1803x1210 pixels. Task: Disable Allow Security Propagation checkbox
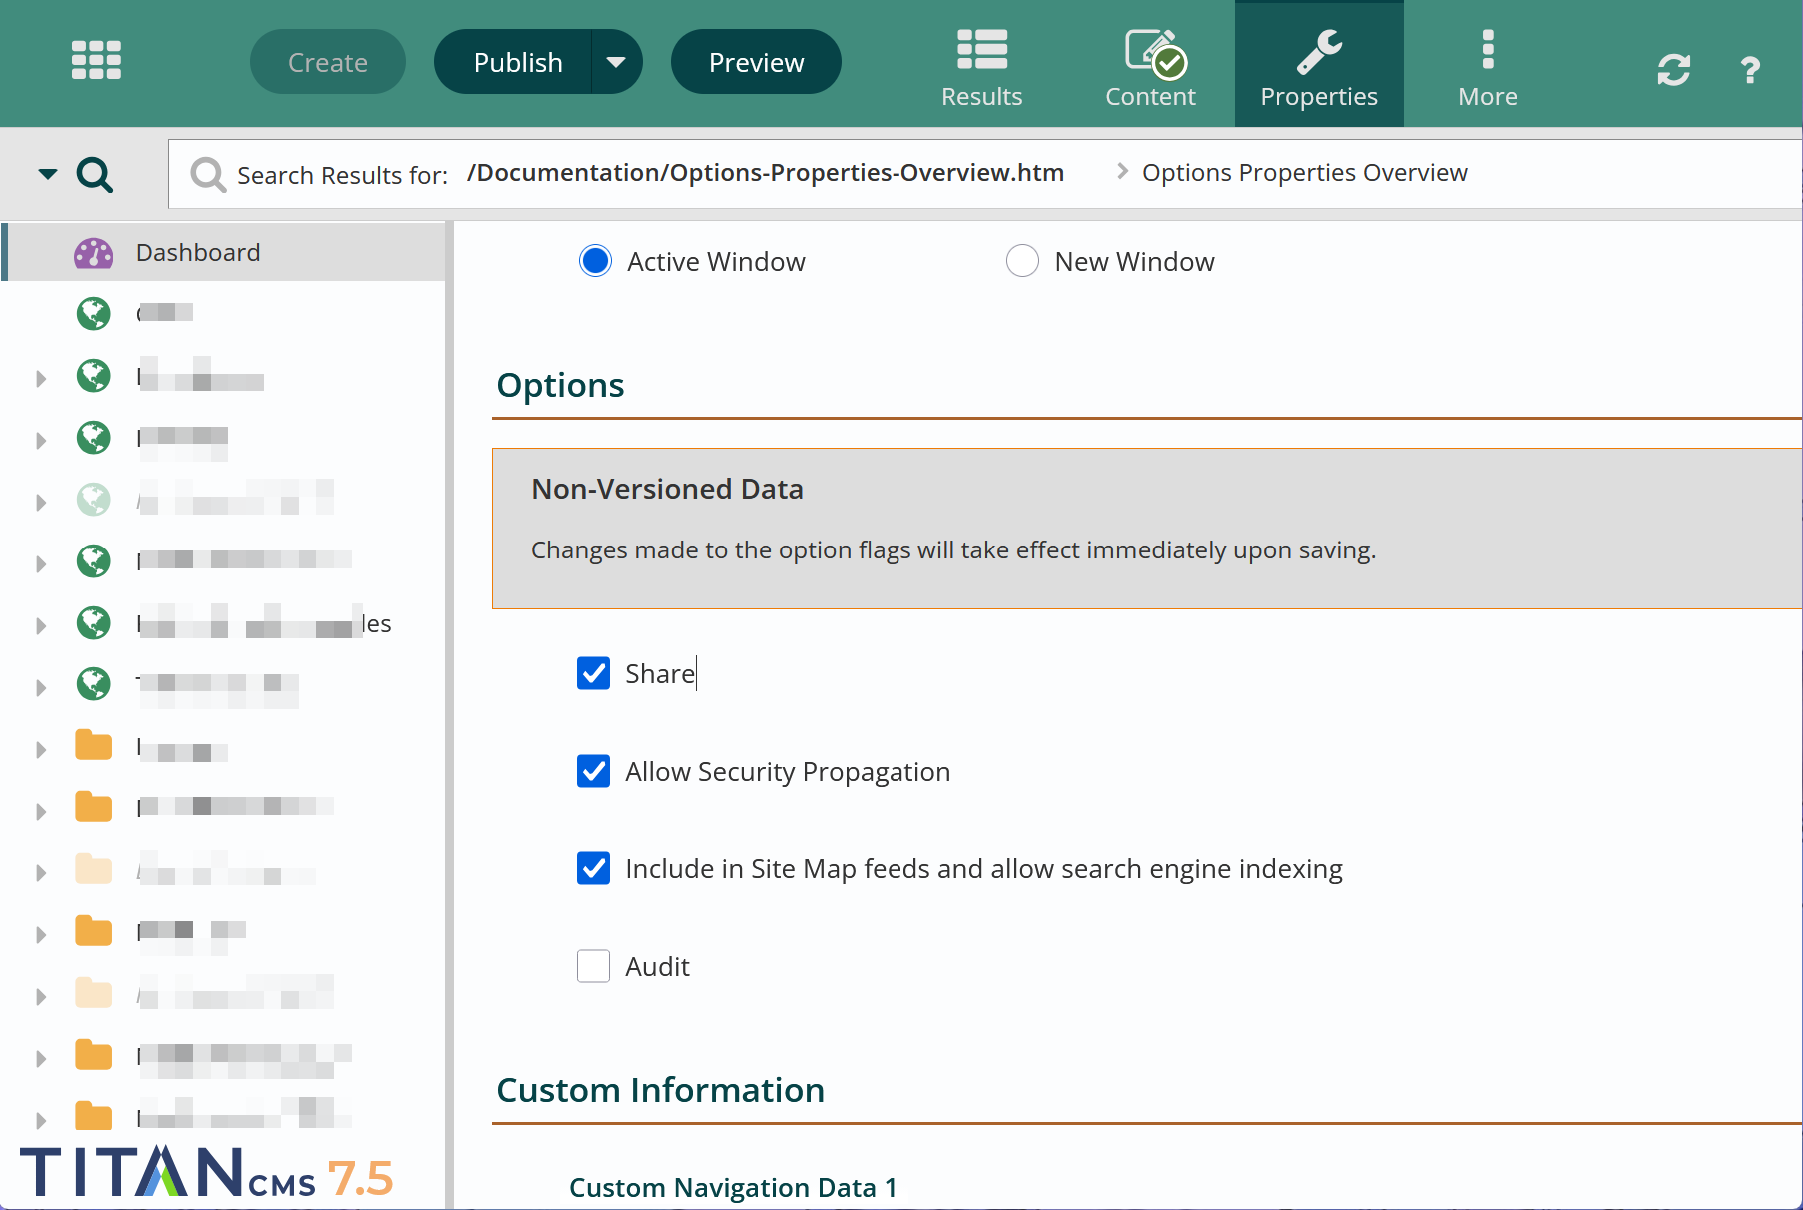click(x=593, y=771)
